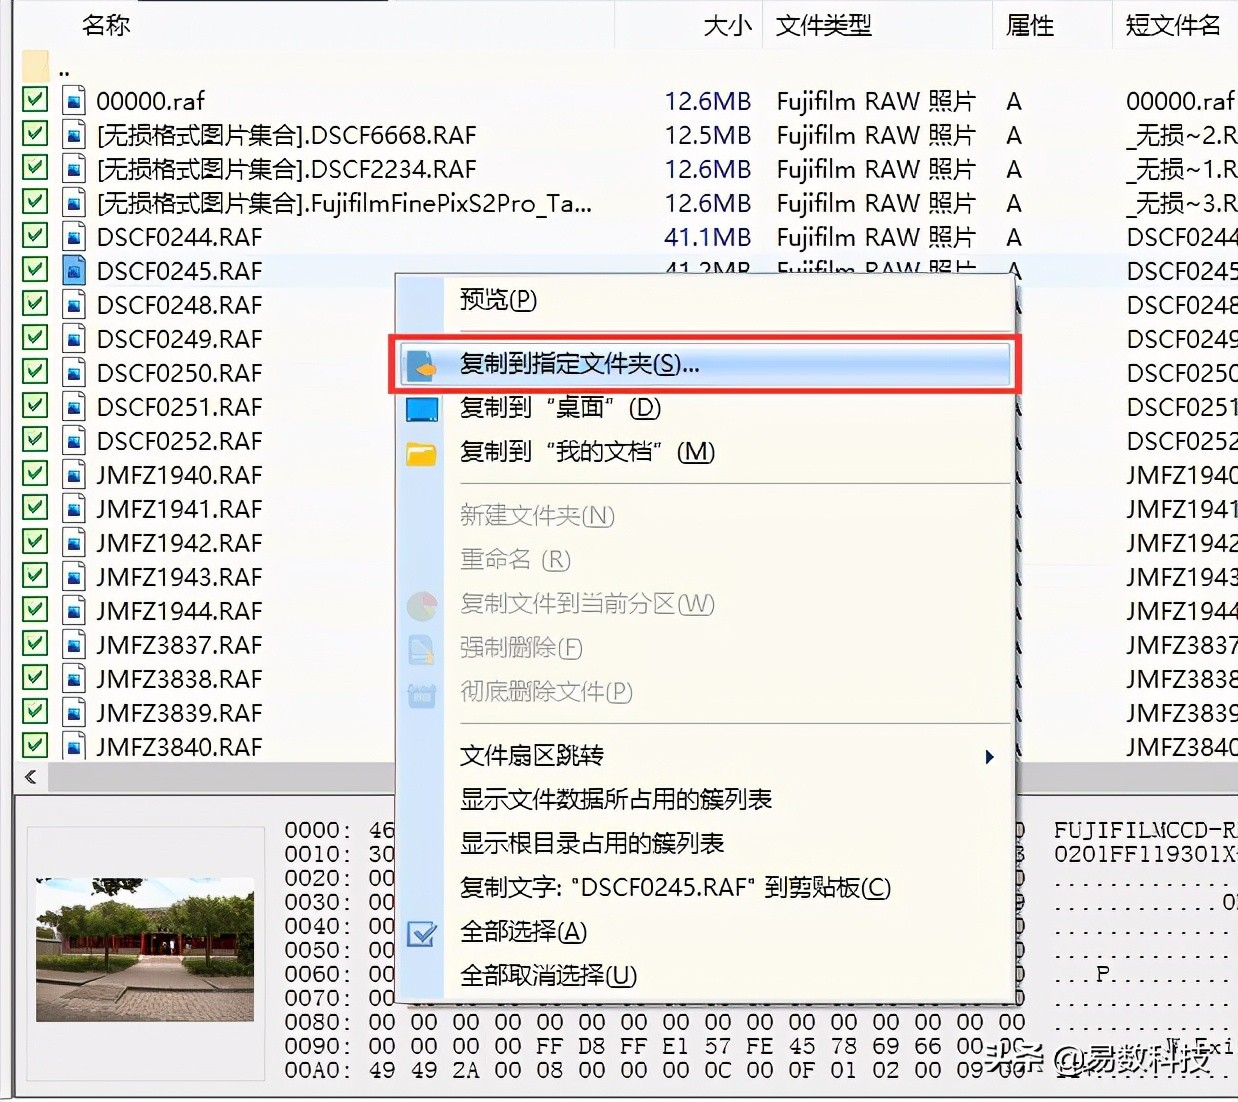
Task: Sort files by the 大小 column header
Action: [x=731, y=25]
